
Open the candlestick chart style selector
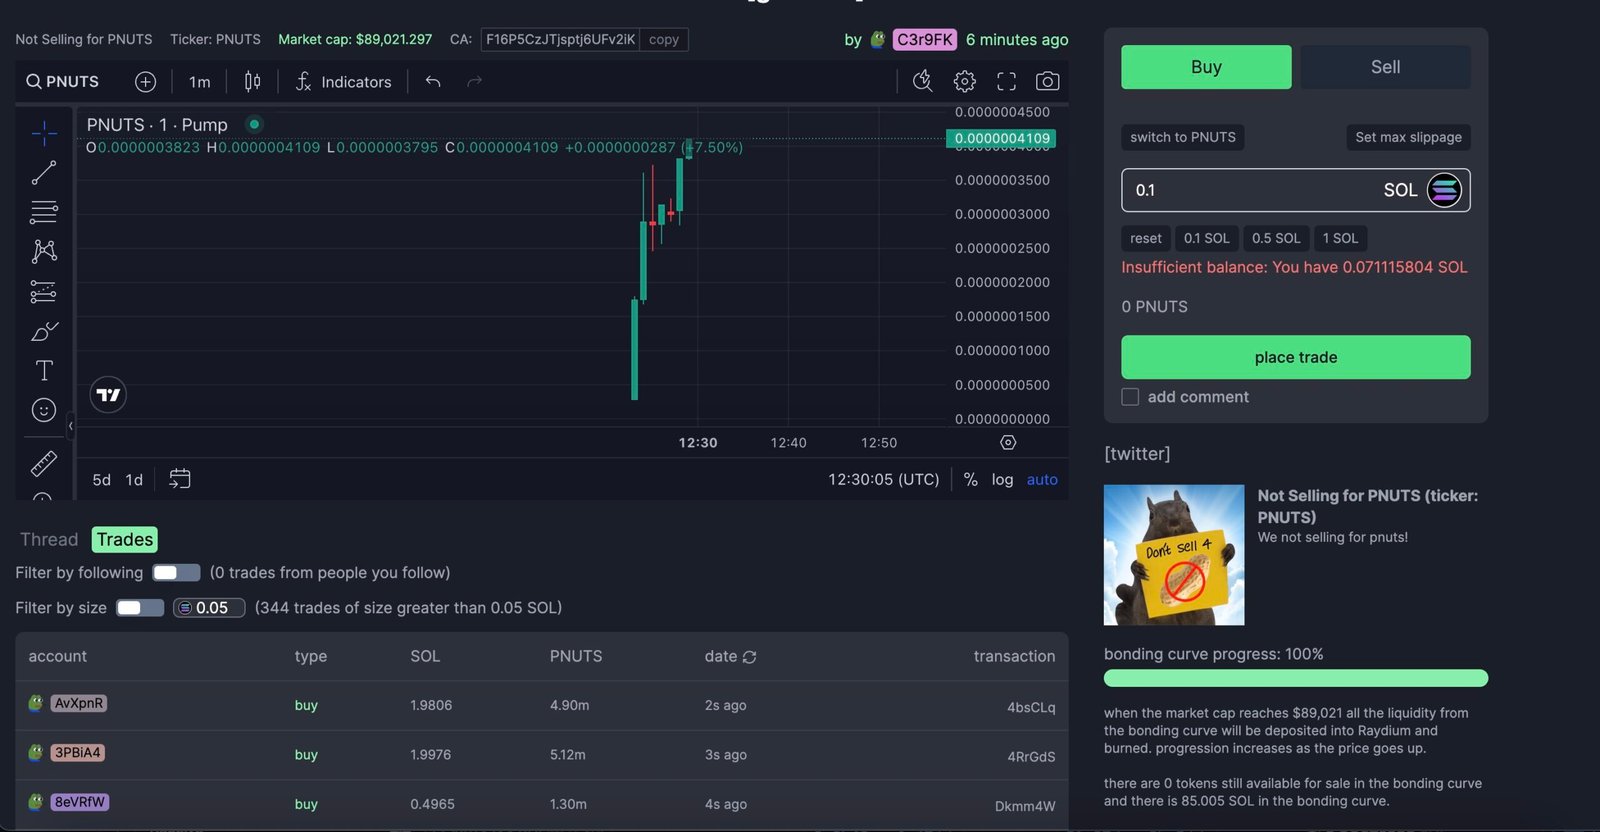click(253, 82)
